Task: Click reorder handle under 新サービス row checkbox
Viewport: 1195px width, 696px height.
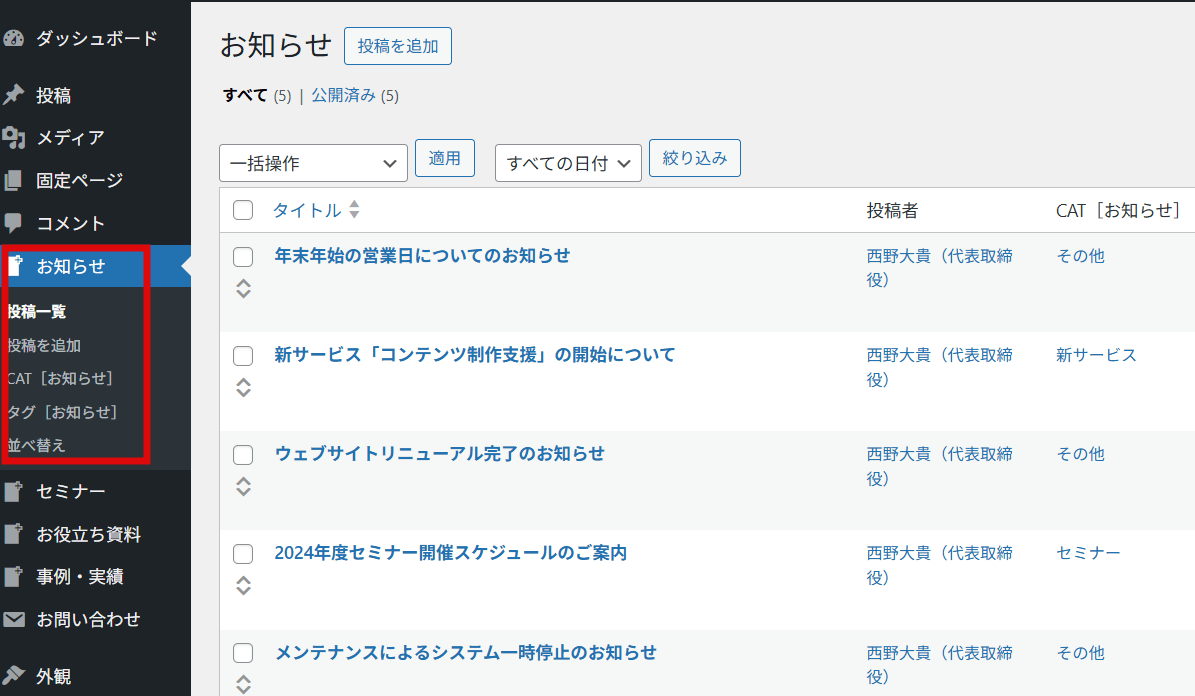Action: coord(243,388)
